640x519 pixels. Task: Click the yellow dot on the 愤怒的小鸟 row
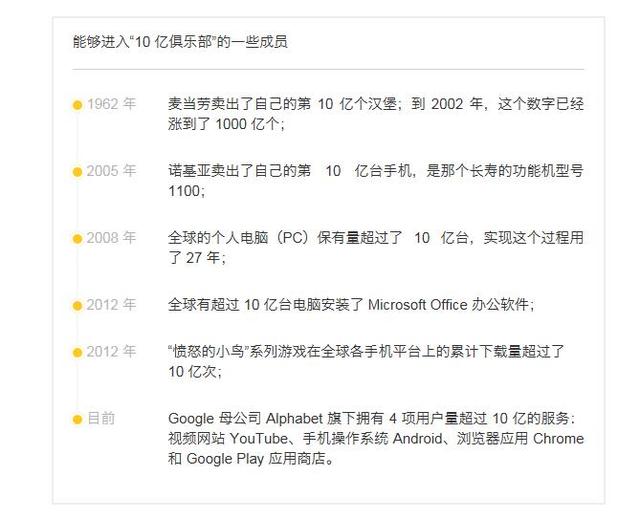77,352
